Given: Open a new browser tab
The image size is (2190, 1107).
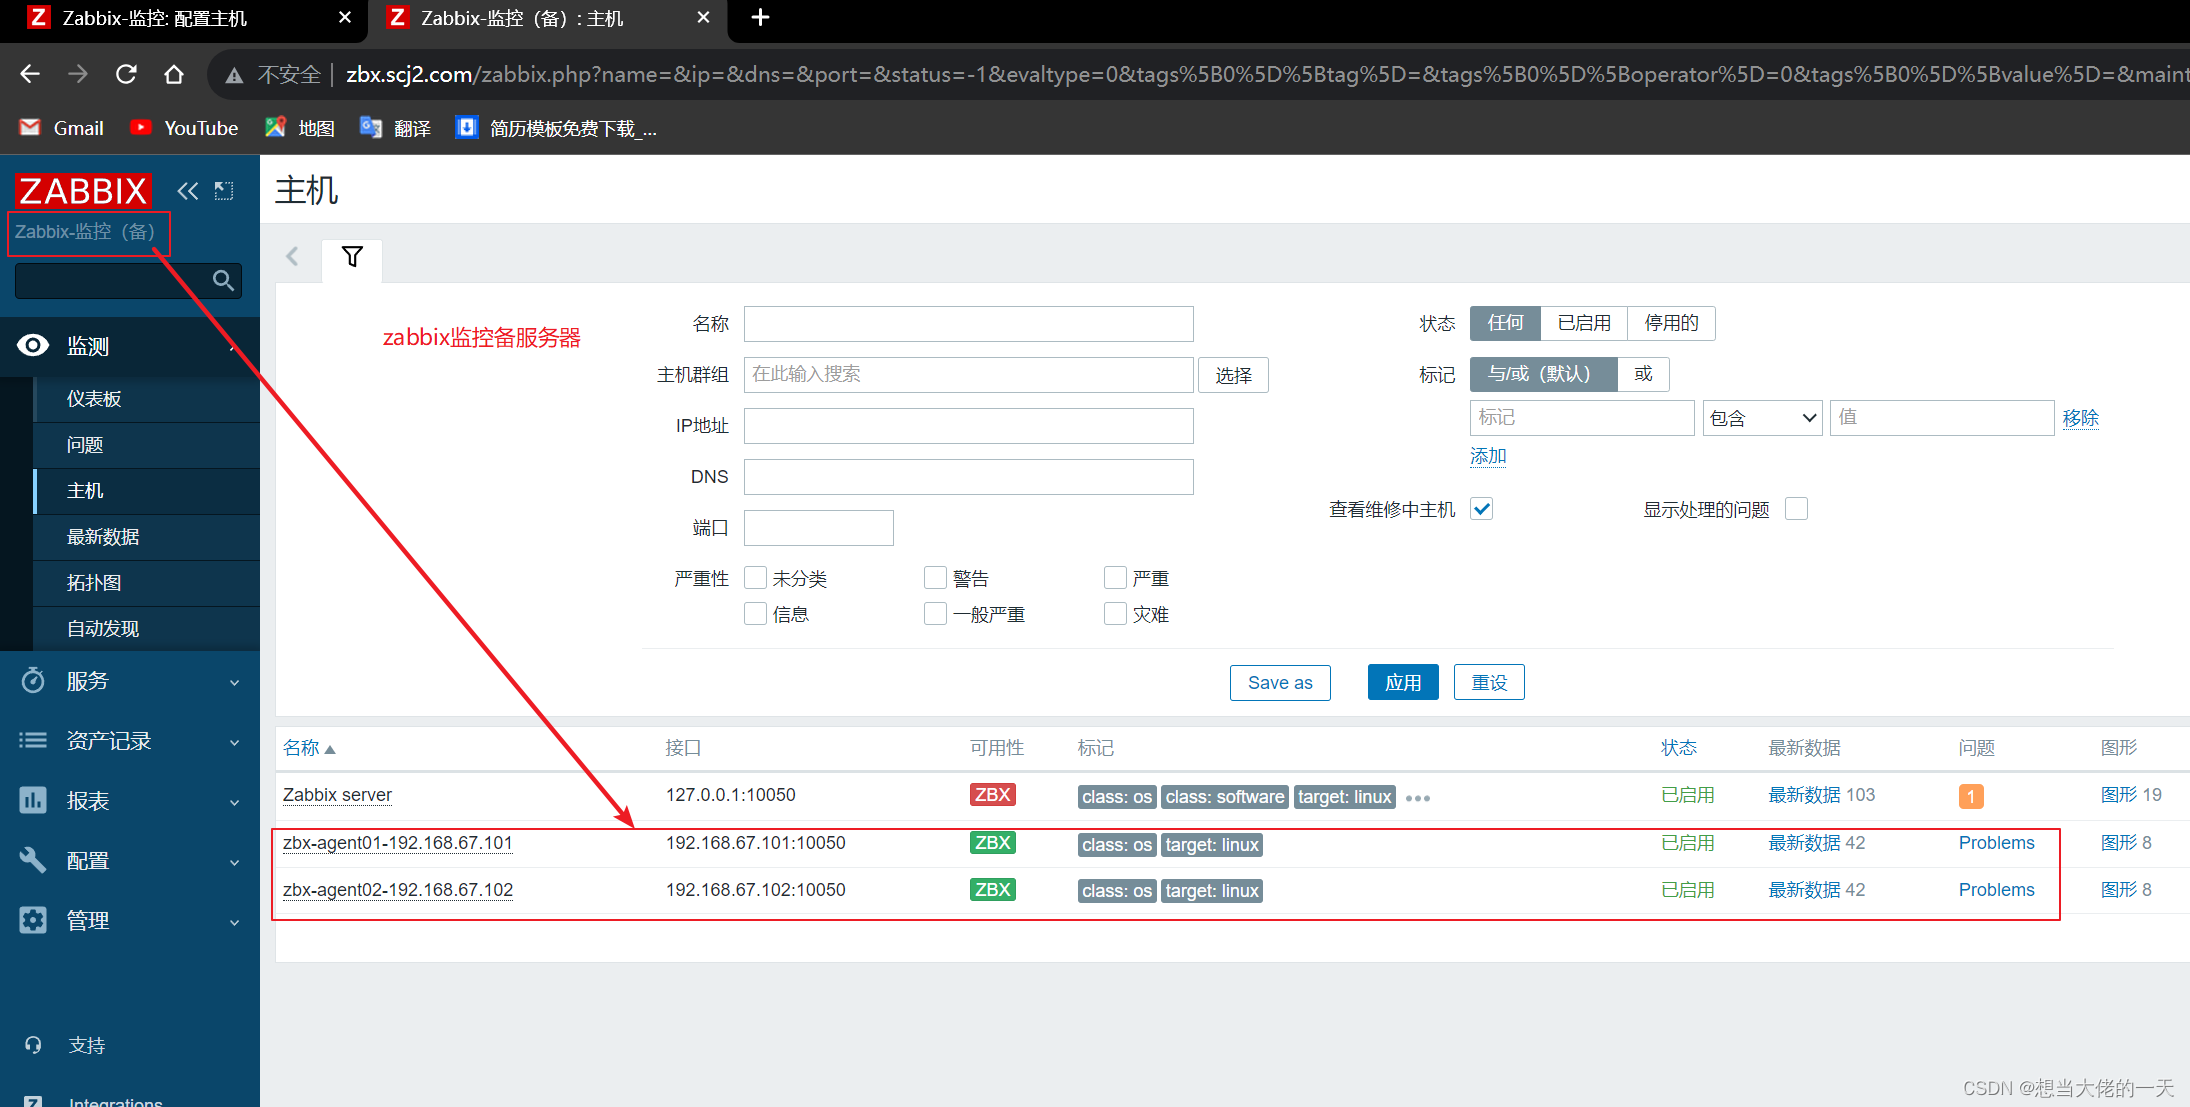Looking at the screenshot, I should tap(760, 18).
